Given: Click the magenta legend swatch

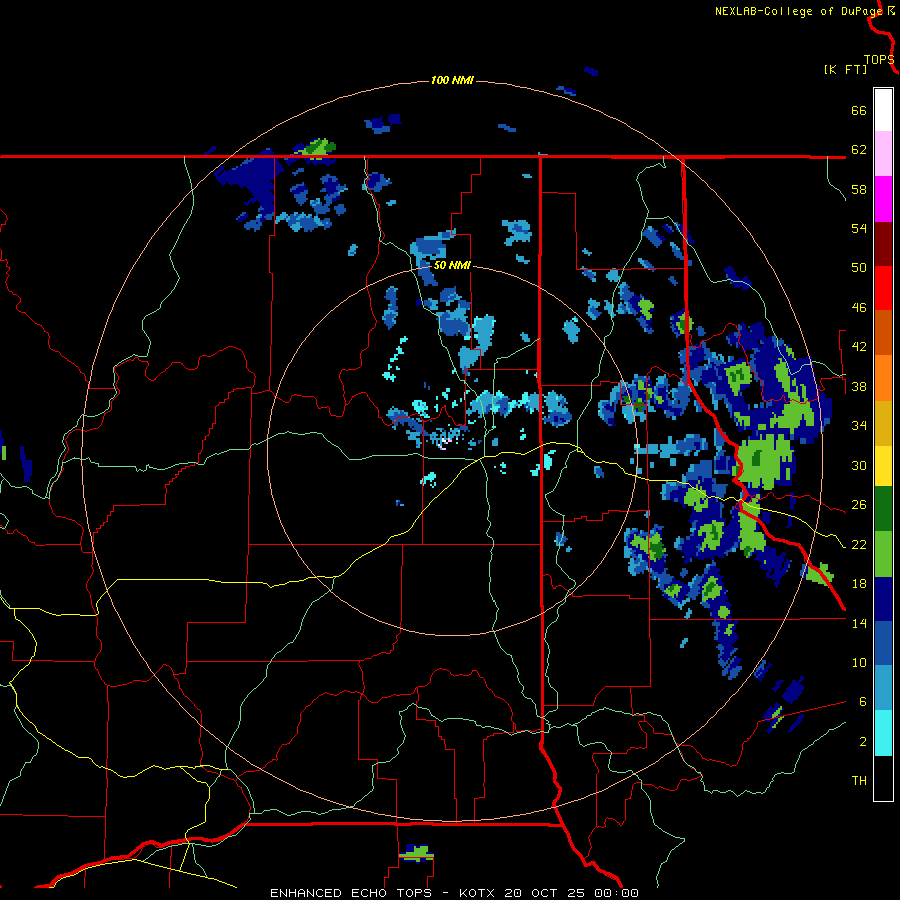Looking at the screenshot, I should 883,199.
